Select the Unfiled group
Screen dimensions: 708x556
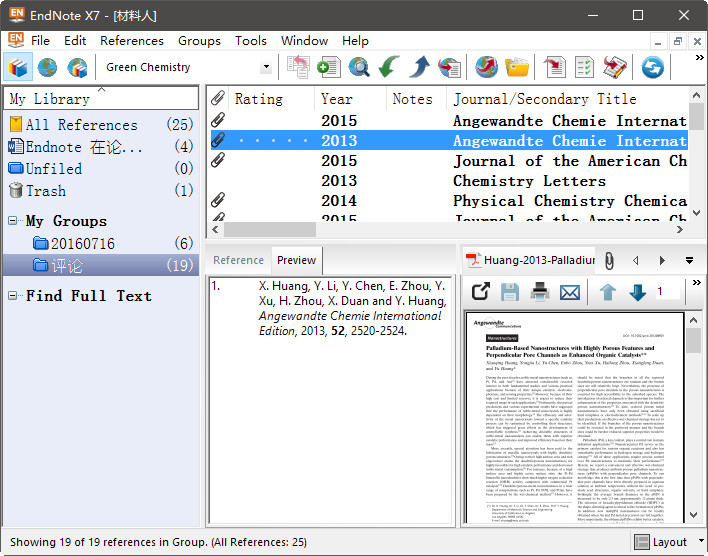click(x=101, y=168)
